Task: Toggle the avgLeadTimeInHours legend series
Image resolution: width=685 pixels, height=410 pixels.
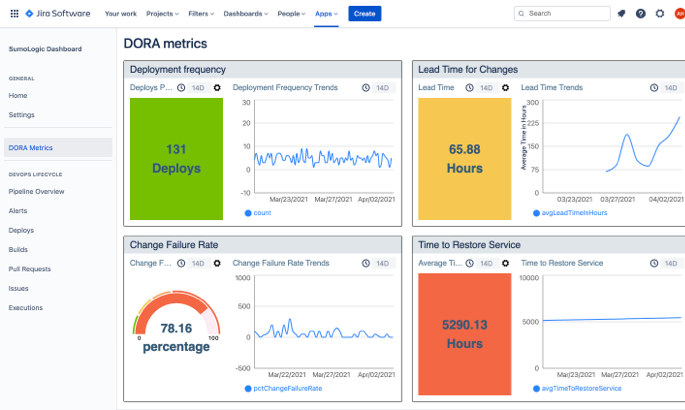Action: 569,213
